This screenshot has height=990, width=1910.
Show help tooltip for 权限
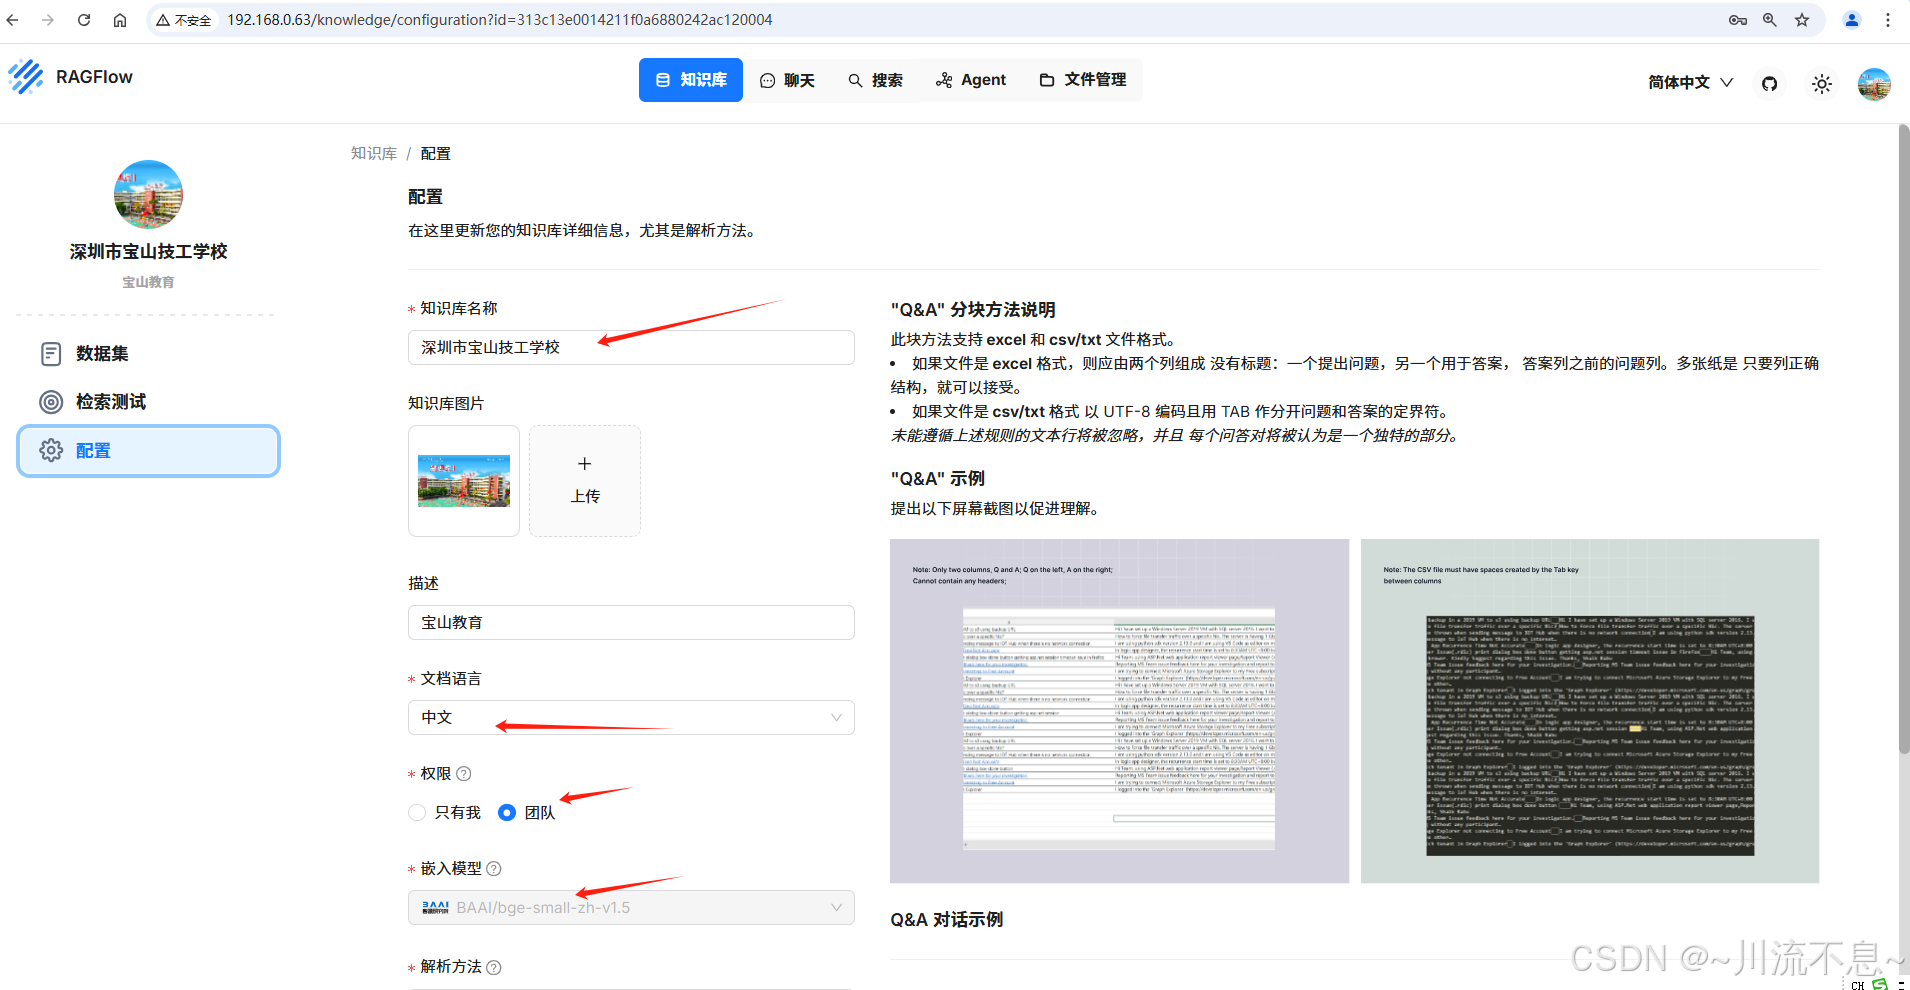click(x=464, y=774)
